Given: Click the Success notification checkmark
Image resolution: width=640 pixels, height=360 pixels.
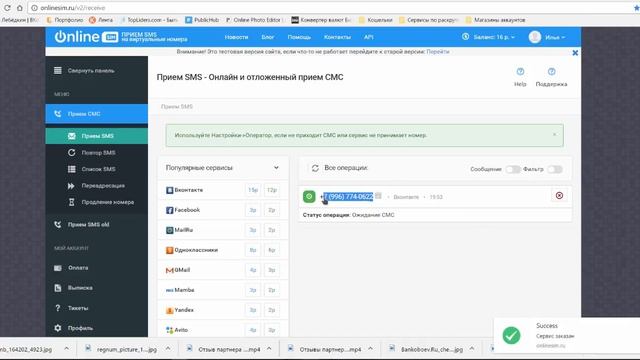Looking at the screenshot, I should click(511, 336).
